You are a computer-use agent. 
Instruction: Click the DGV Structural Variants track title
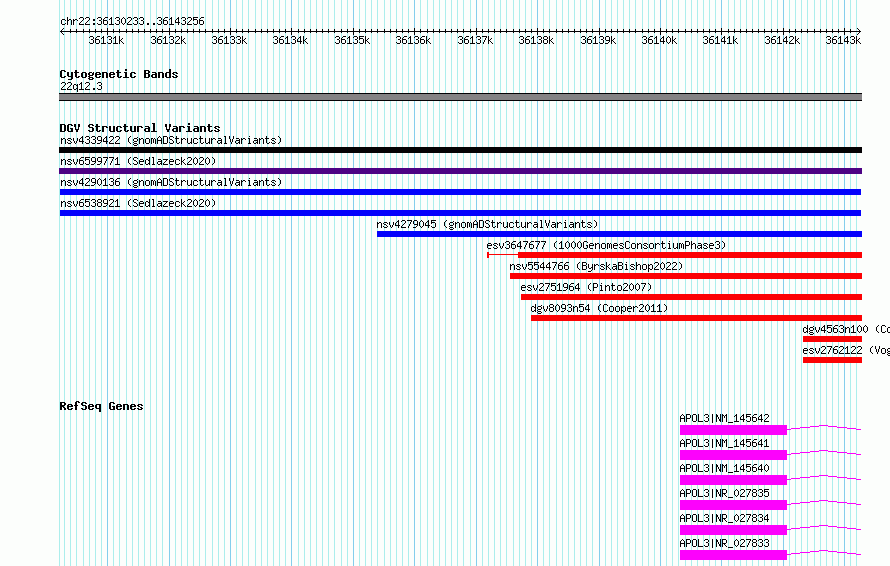140,128
